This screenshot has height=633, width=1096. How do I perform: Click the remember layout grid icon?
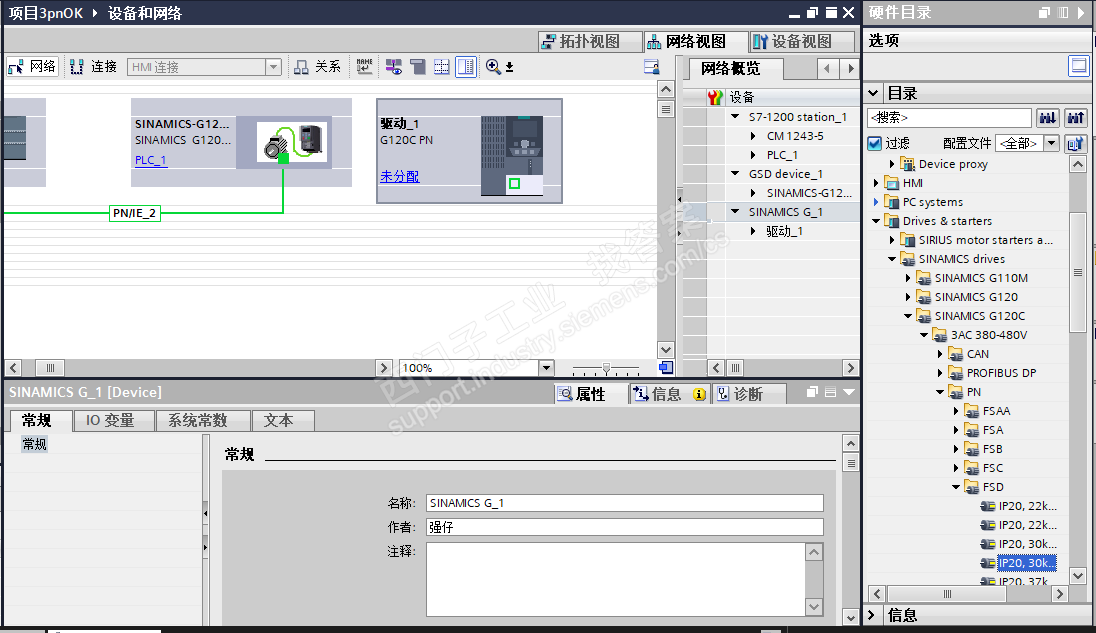point(442,66)
